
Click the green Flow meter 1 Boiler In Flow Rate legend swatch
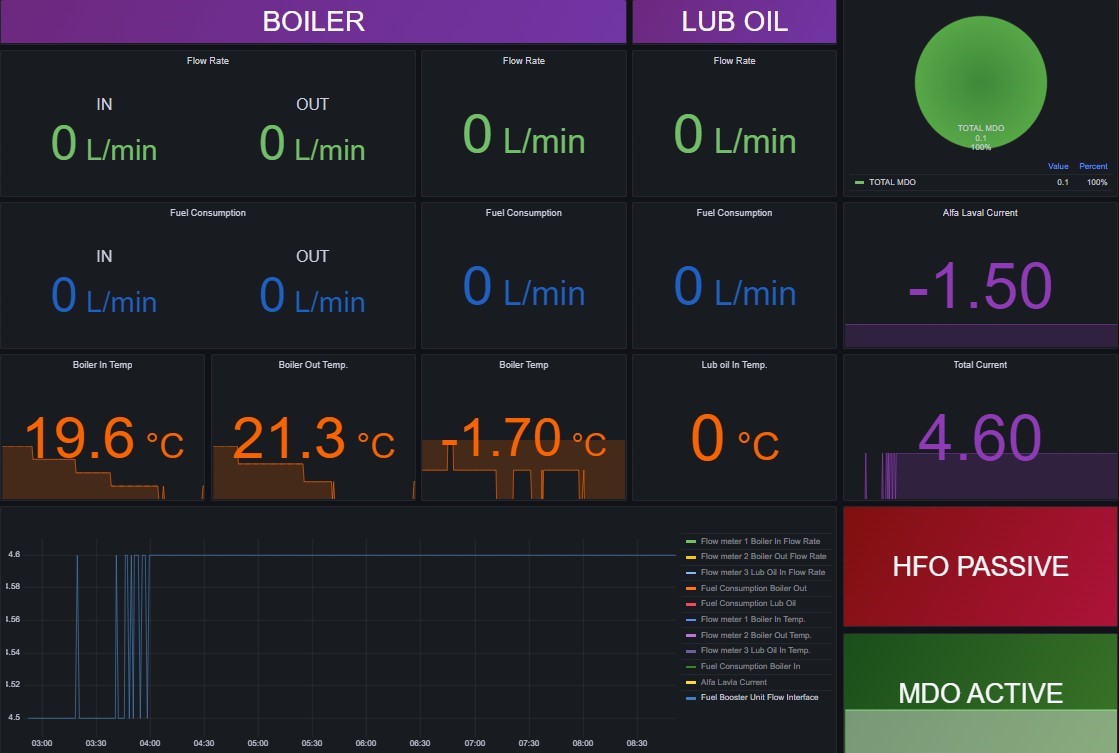point(690,541)
